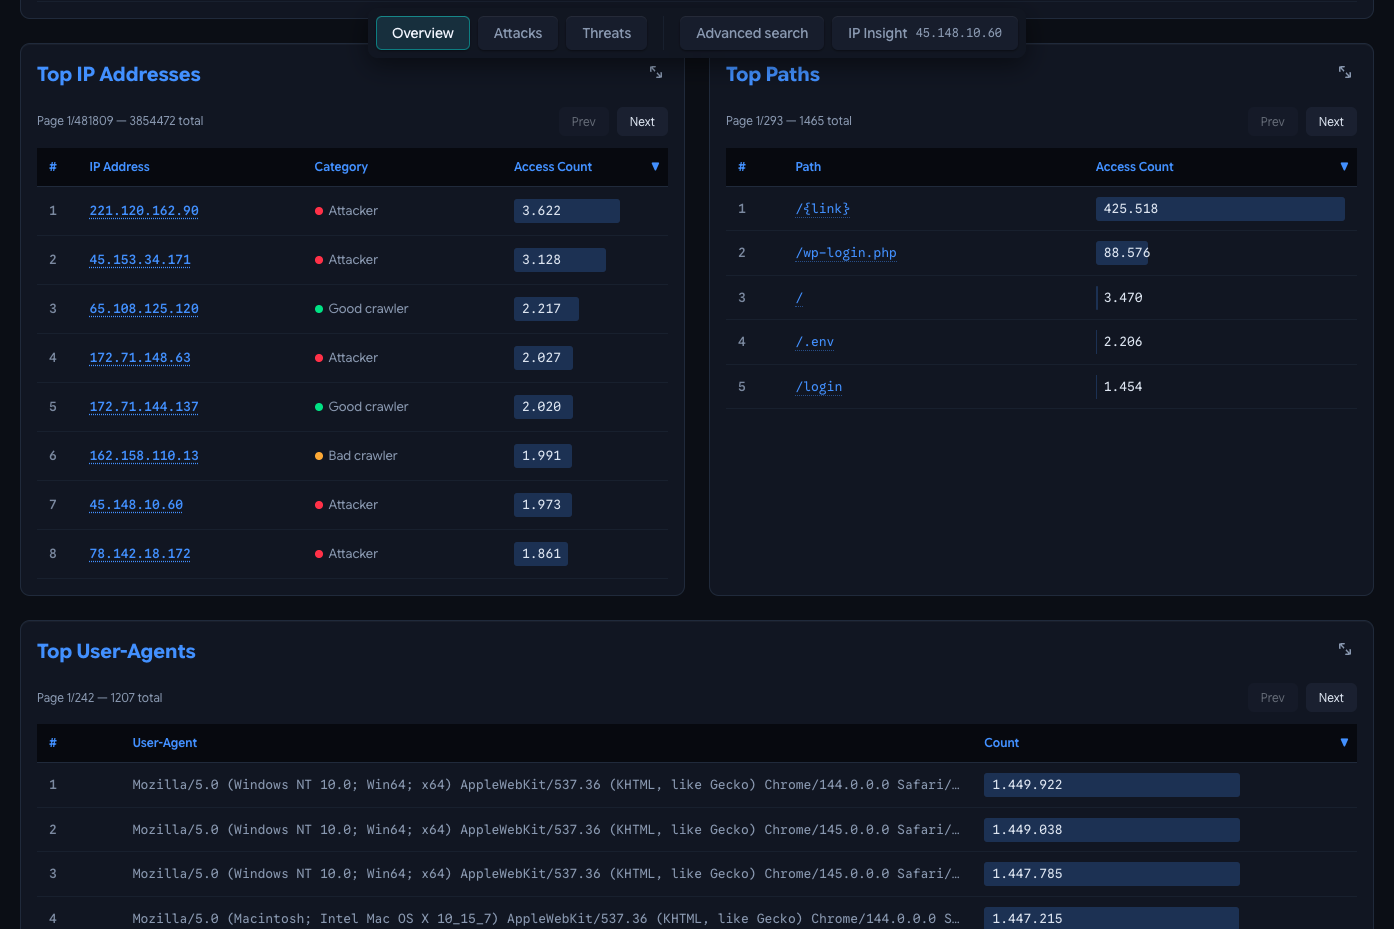Open IP address 162.158.110.13

click(x=144, y=456)
